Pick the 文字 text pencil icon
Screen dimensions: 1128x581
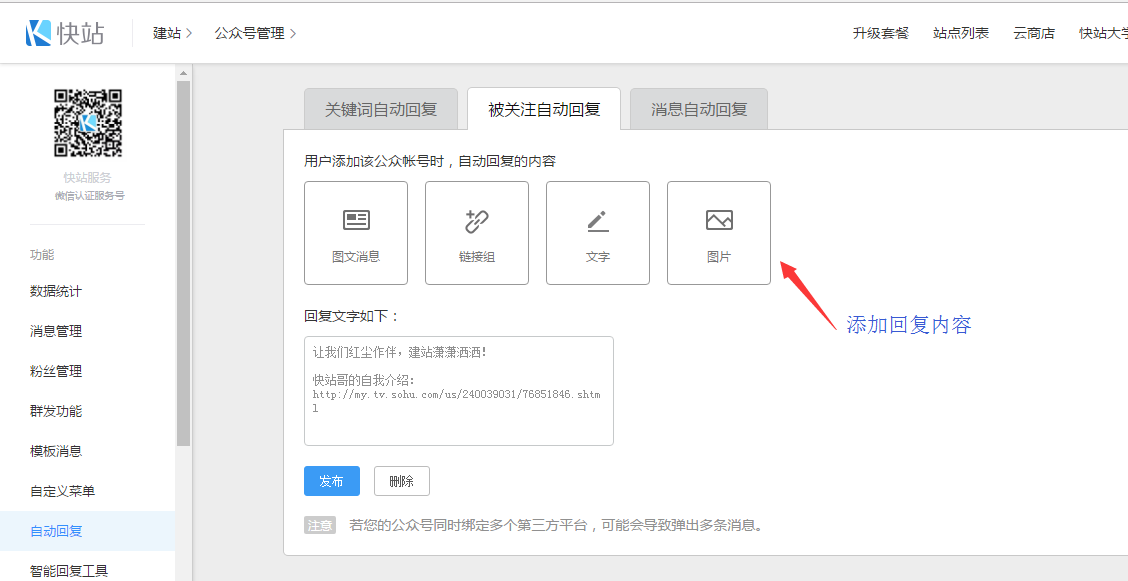click(x=598, y=221)
